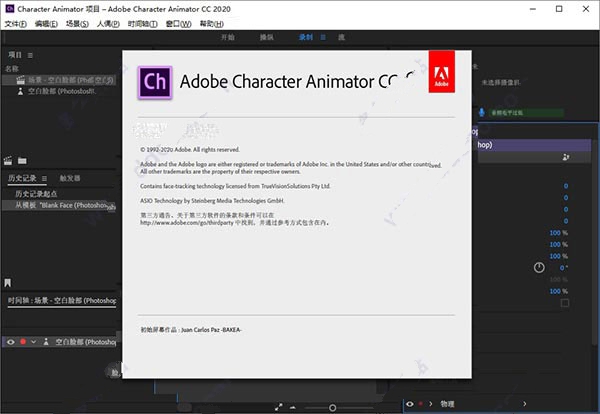Toggle the eye icon of 物理 behavior
600x414 pixels.
410,404
